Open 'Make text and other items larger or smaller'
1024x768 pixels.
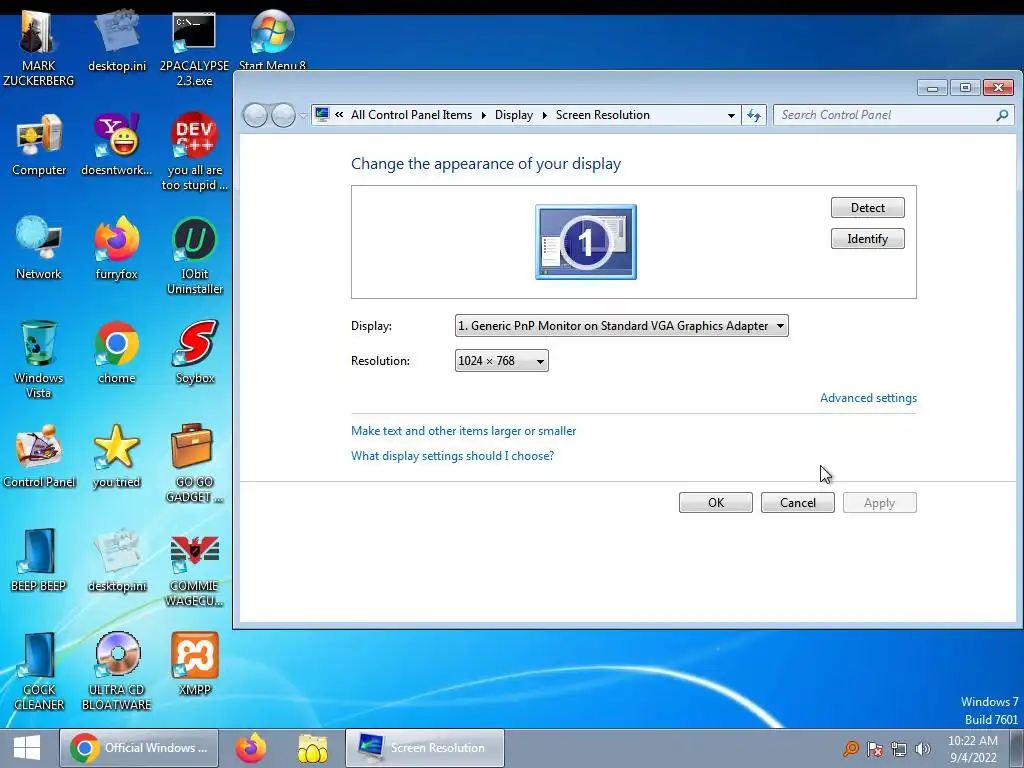click(x=464, y=431)
